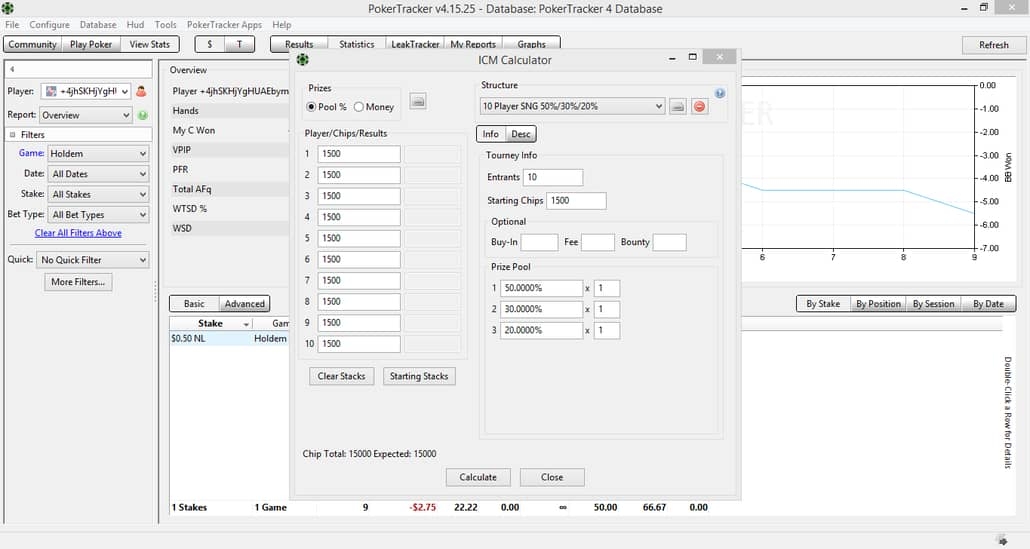
Task: Open the PokerTracker Apps menu
Action: click(224, 25)
